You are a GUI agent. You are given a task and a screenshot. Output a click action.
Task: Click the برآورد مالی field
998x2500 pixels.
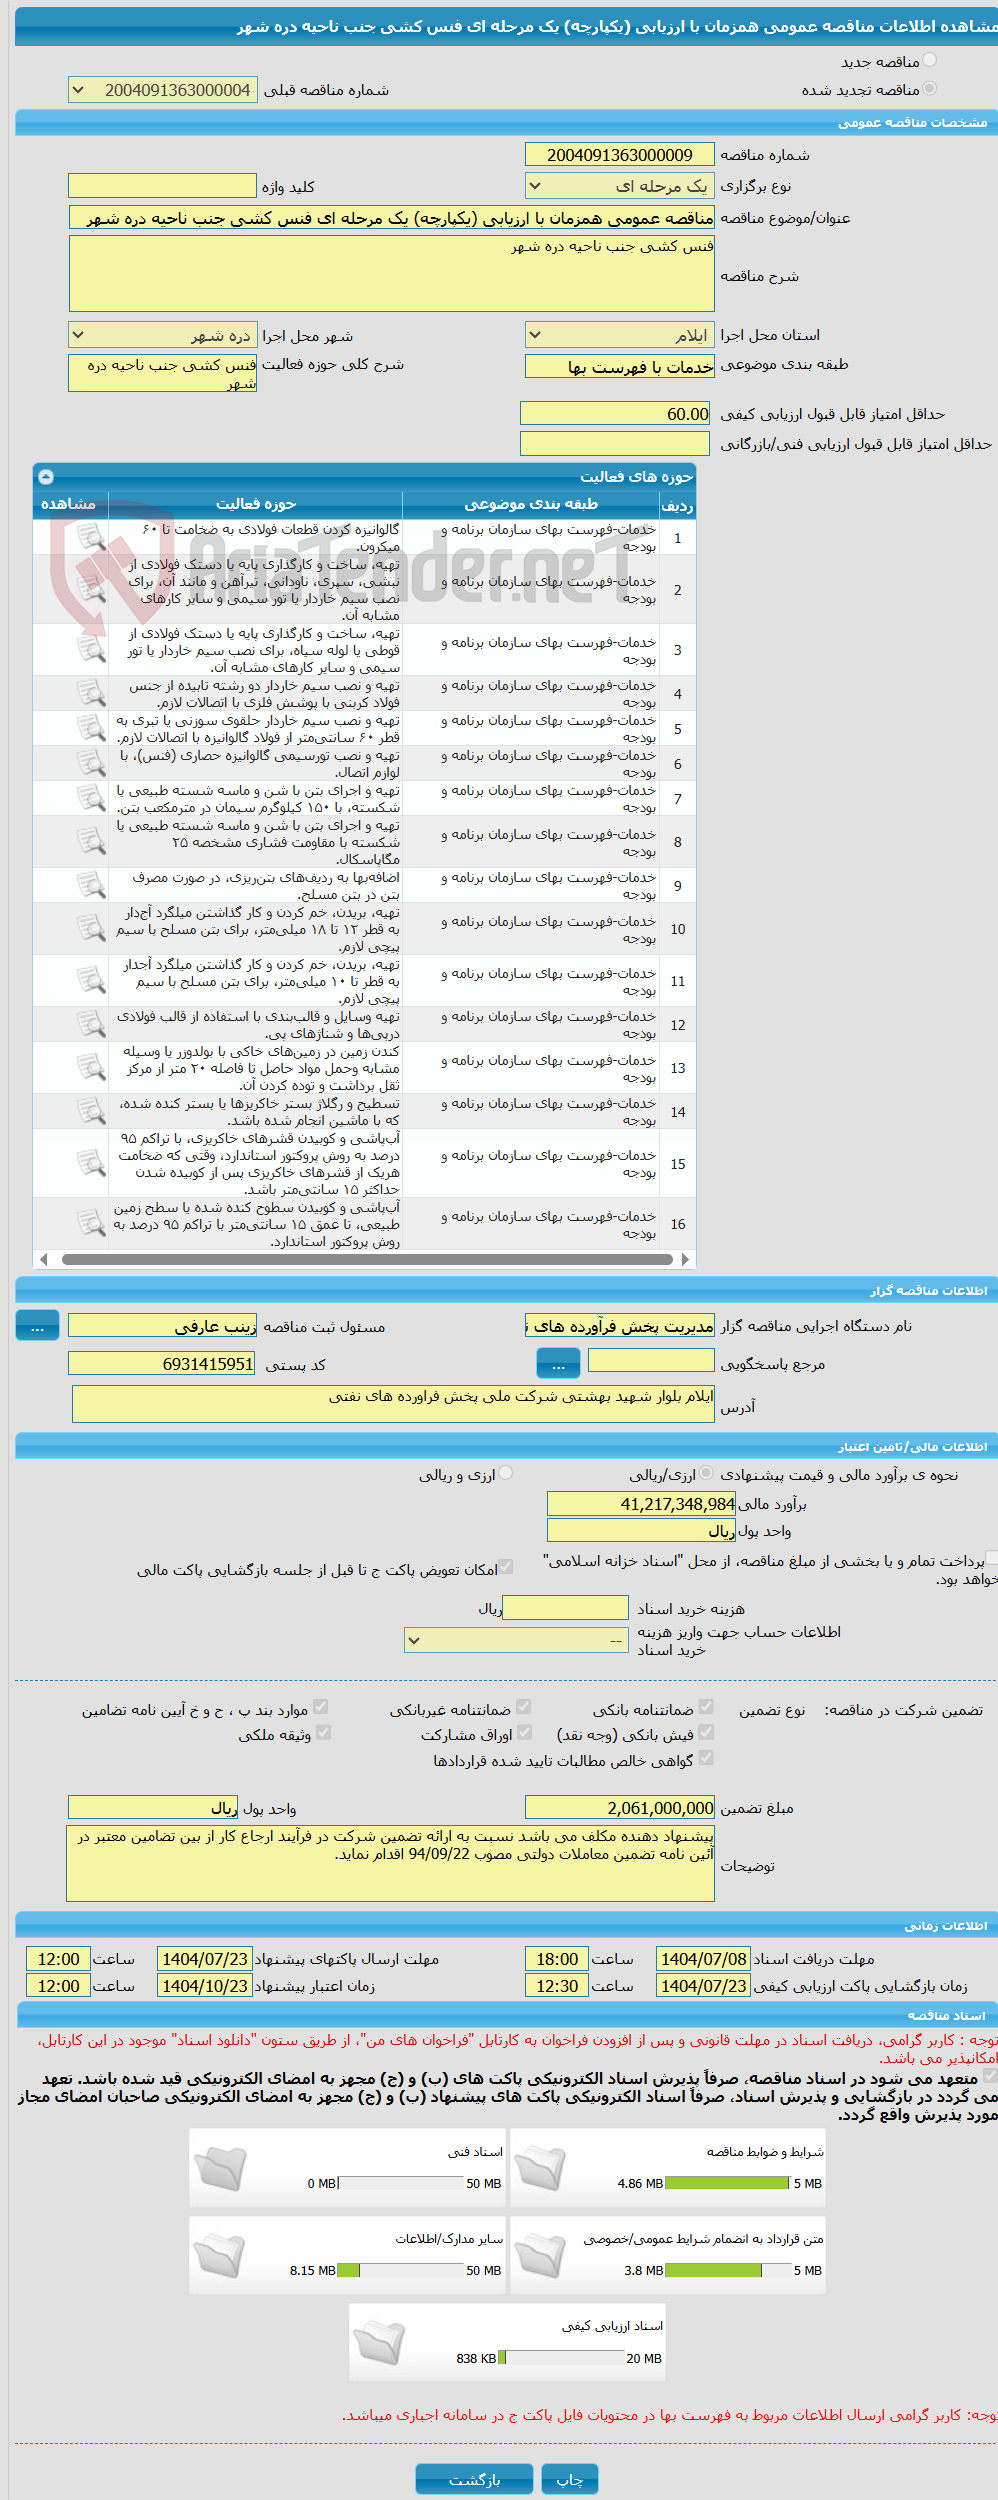click(x=642, y=1503)
